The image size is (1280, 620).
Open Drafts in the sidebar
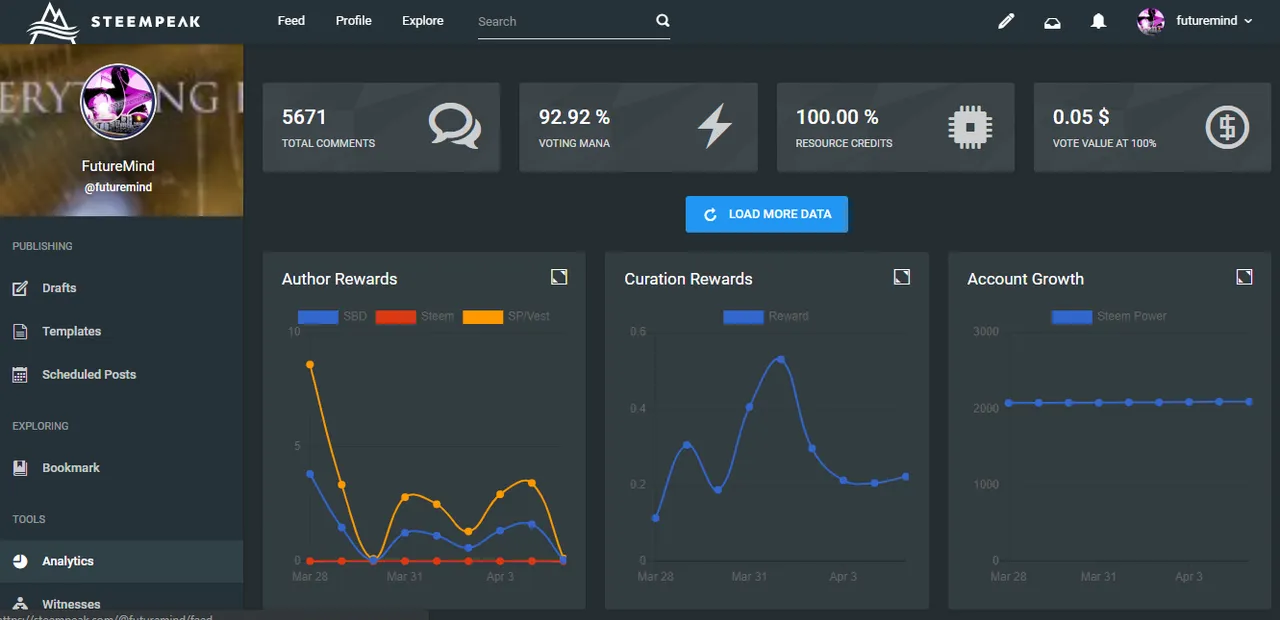click(59, 288)
